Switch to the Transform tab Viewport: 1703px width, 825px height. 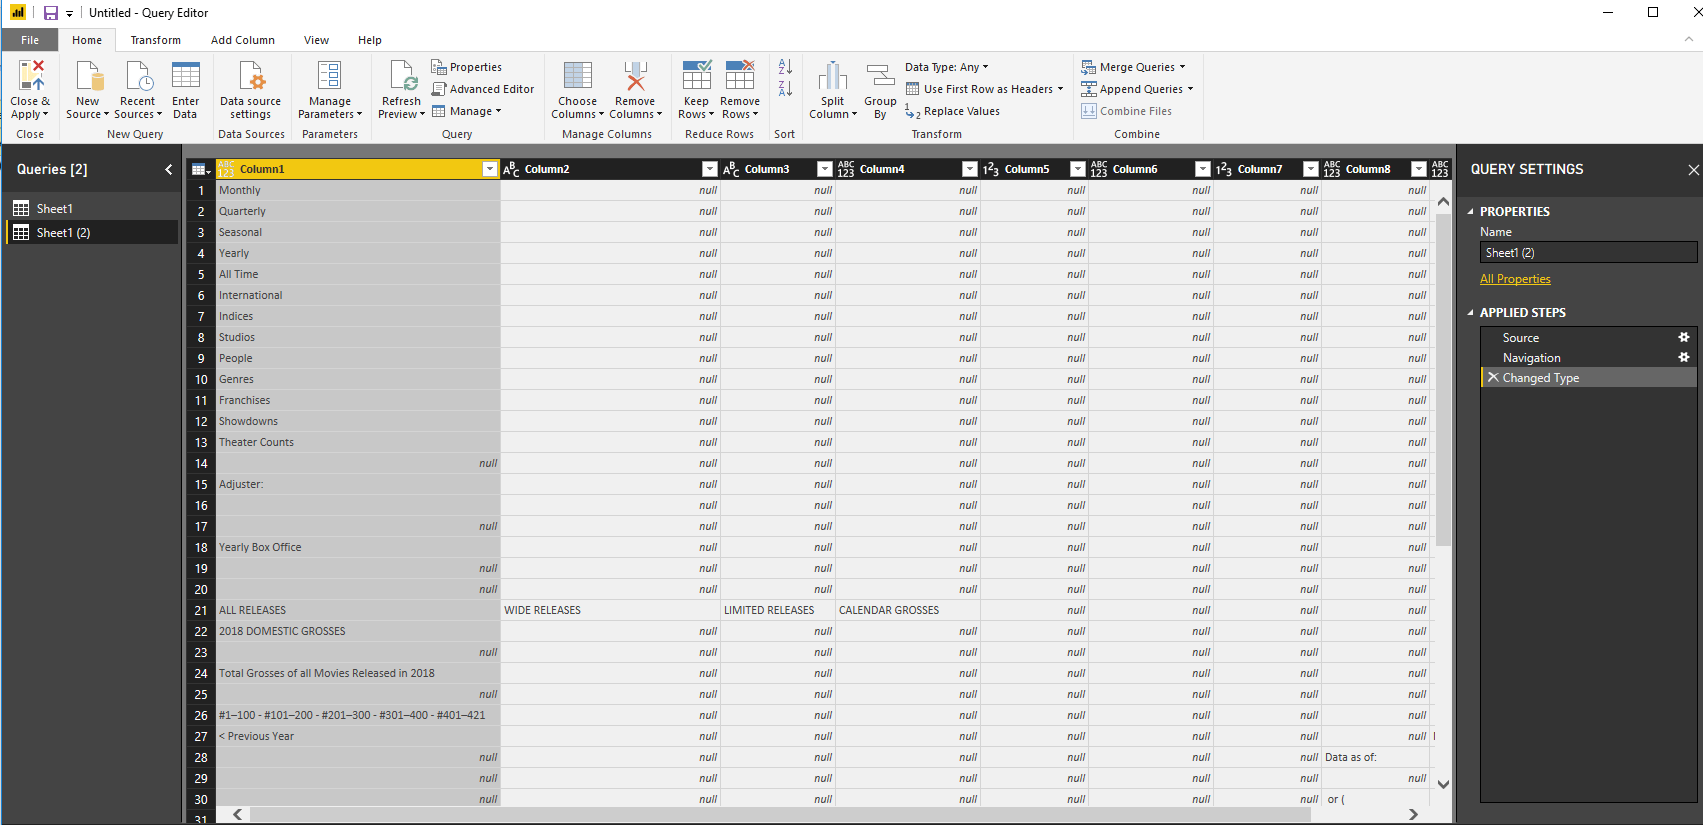[x=156, y=40]
